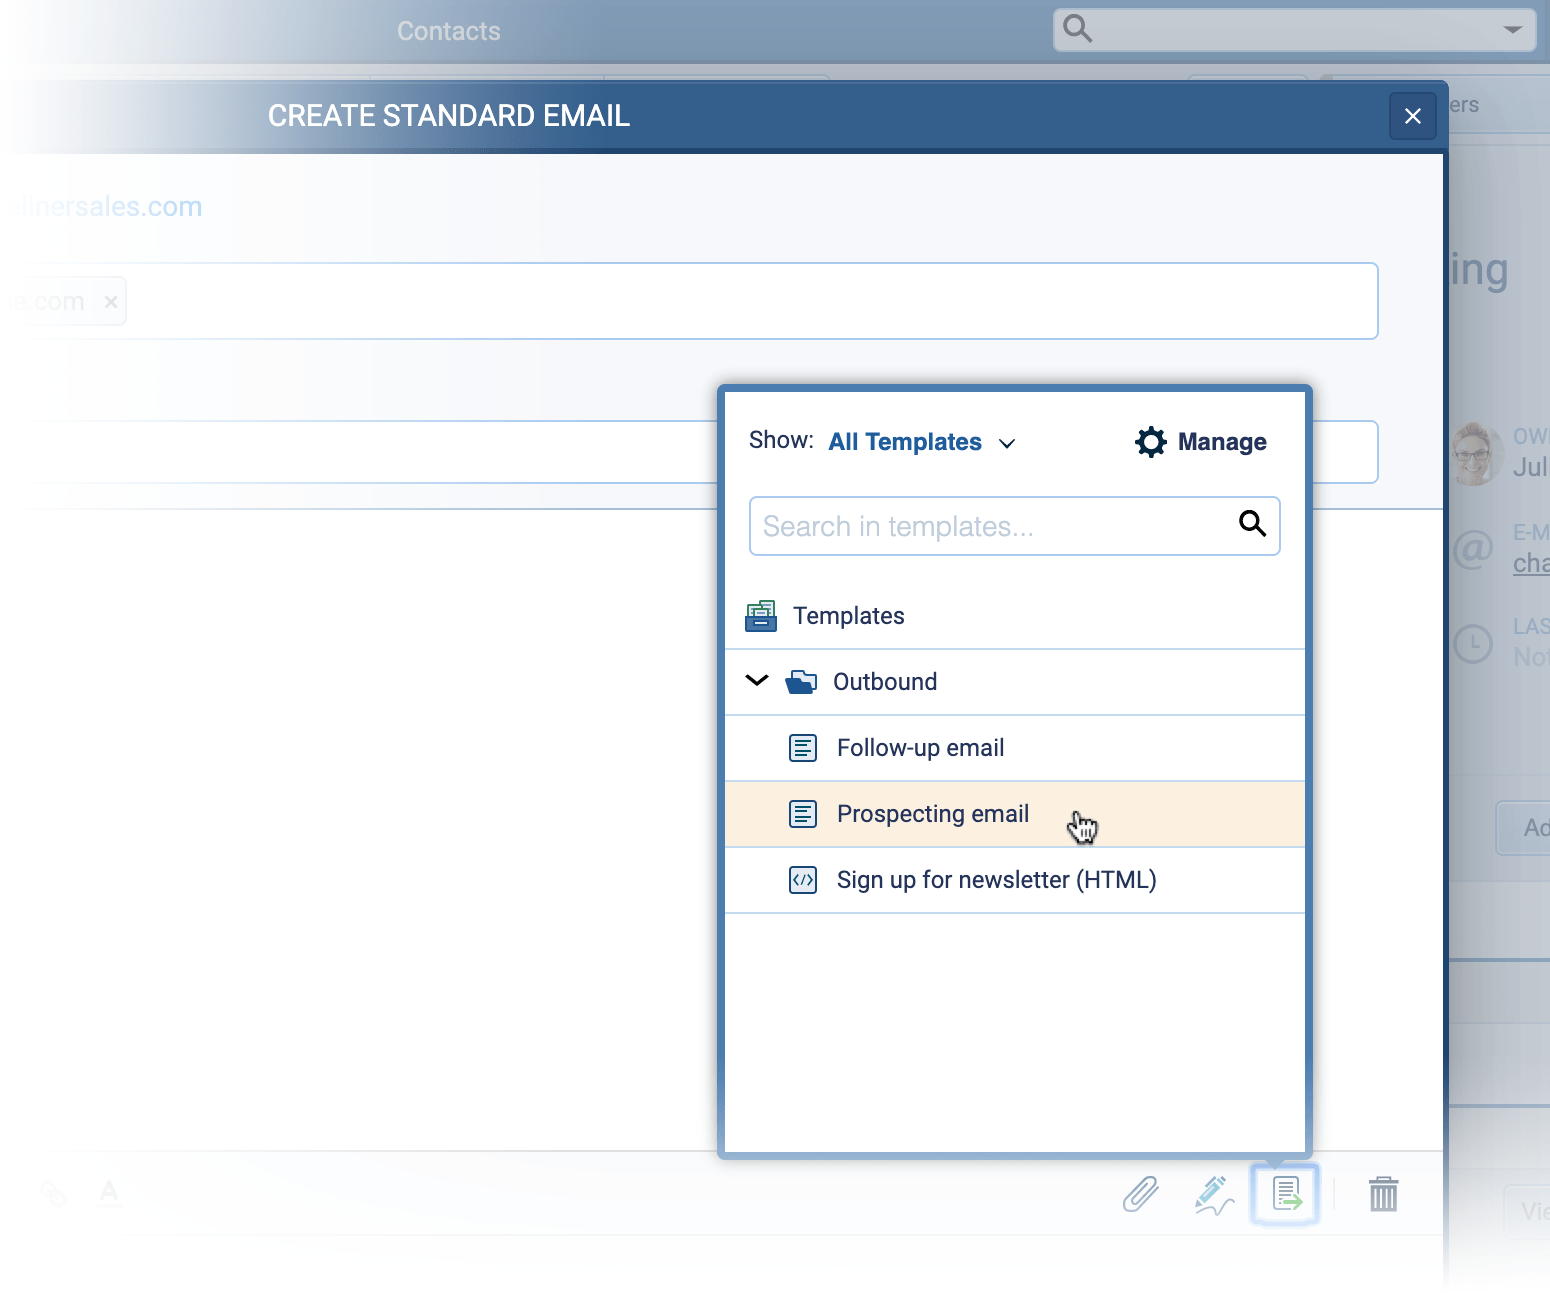
Task: Click the Outbound folder icon
Action: click(801, 681)
